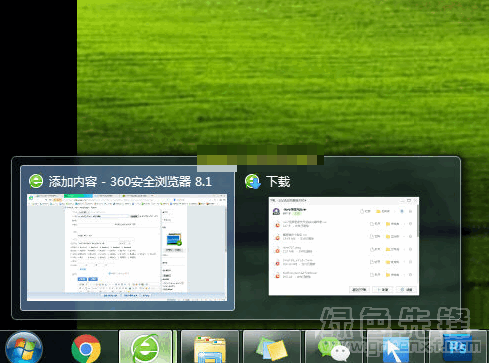
Task: Click the settings button in download preview footer
Action: [x=407, y=290]
